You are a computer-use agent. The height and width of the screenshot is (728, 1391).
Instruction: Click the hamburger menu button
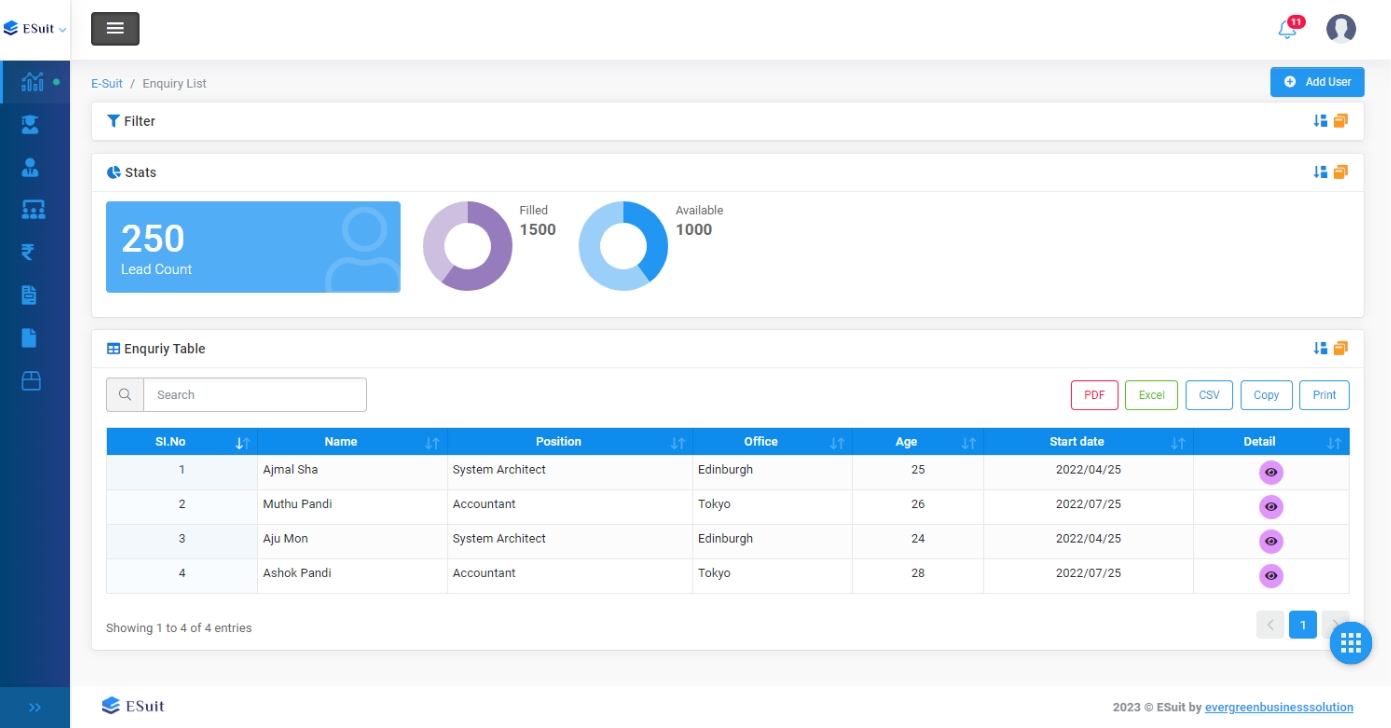[115, 29]
